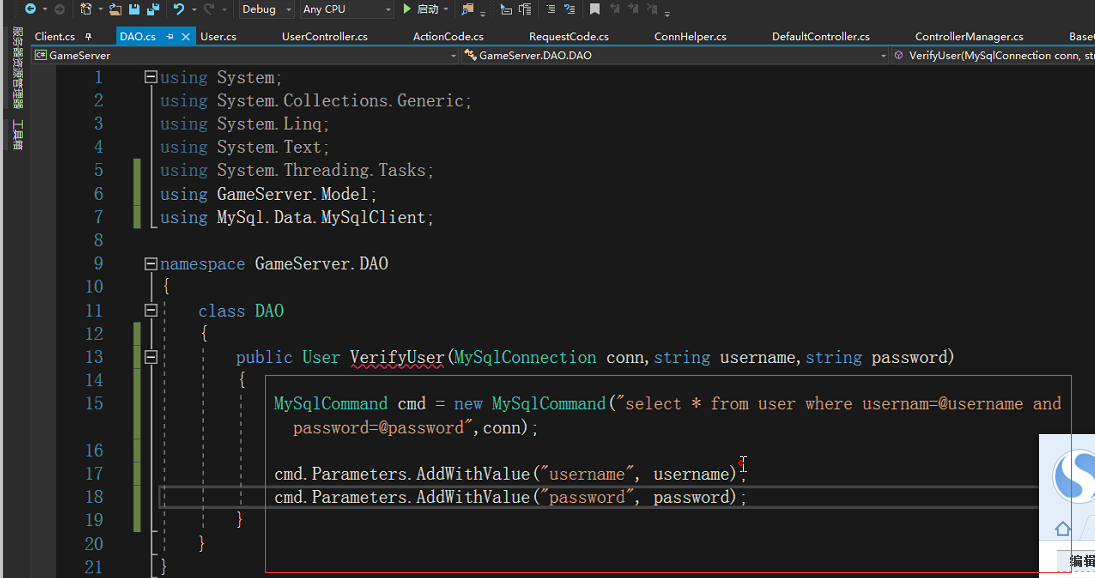Click the Save All icon
This screenshot has width=1095, height=578.
click(153, 9)
